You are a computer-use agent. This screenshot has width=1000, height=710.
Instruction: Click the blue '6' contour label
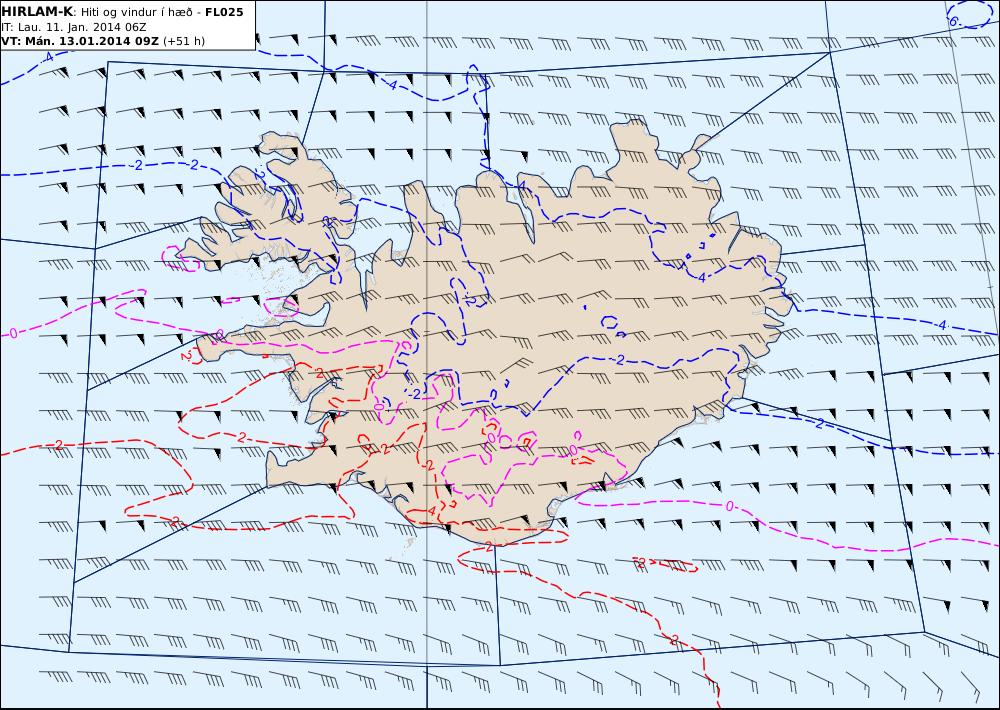953,21
